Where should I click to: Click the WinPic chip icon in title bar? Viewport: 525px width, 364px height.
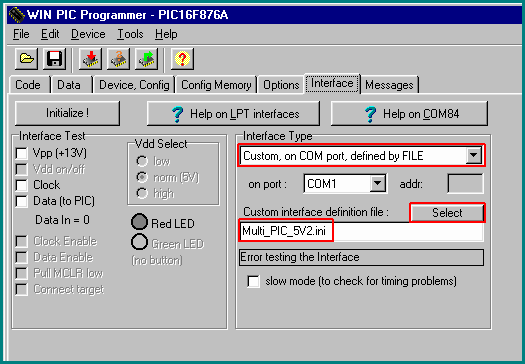click(x=16, y=15)
